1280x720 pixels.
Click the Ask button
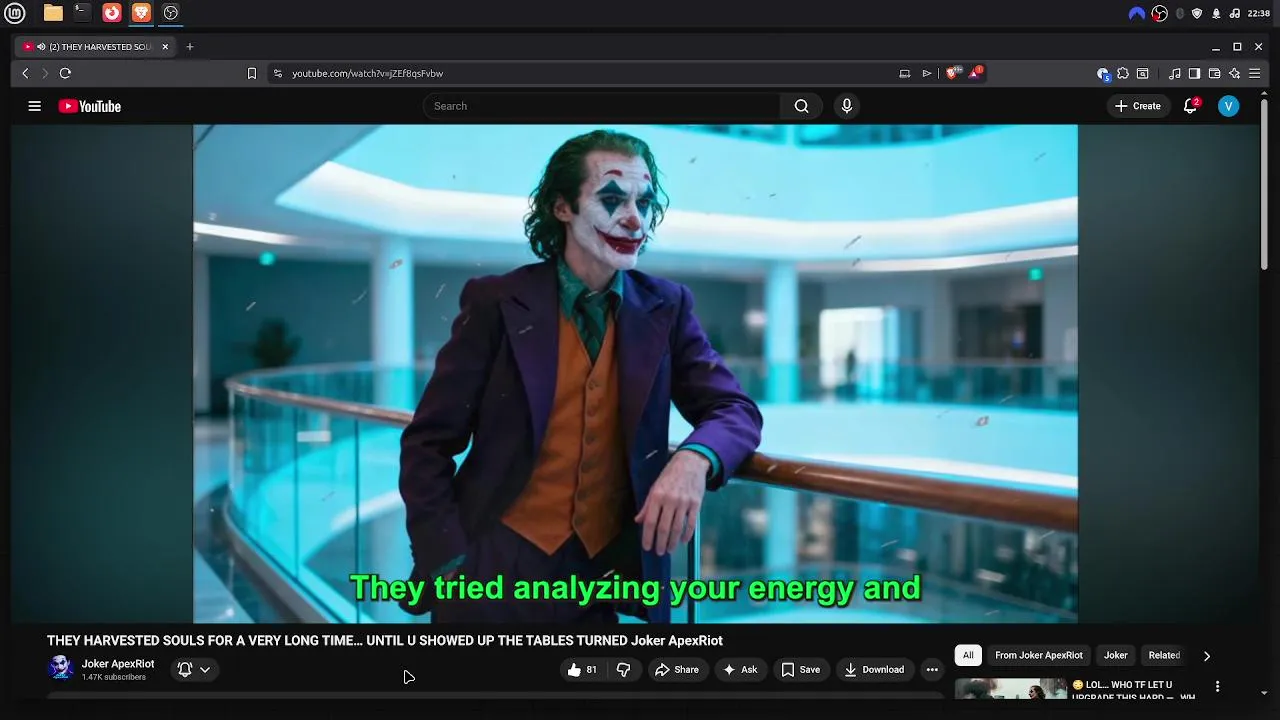pos(740,670)
